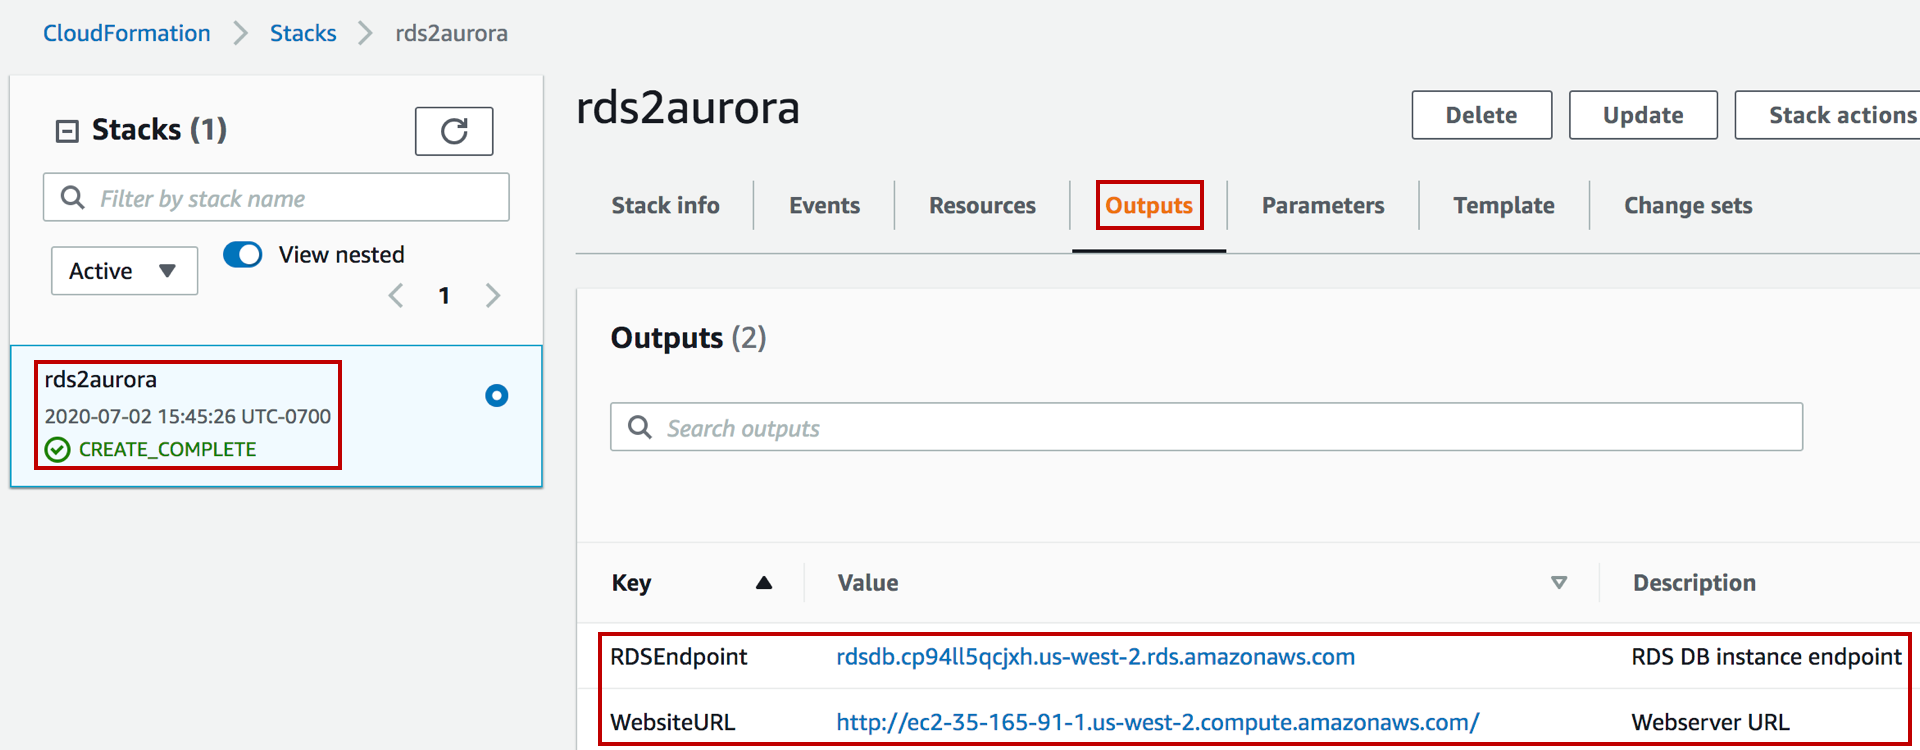Click the Outputs (2) heading
Image resolution: width=1920 pixels, height=750 pixels.
(688, 338)
